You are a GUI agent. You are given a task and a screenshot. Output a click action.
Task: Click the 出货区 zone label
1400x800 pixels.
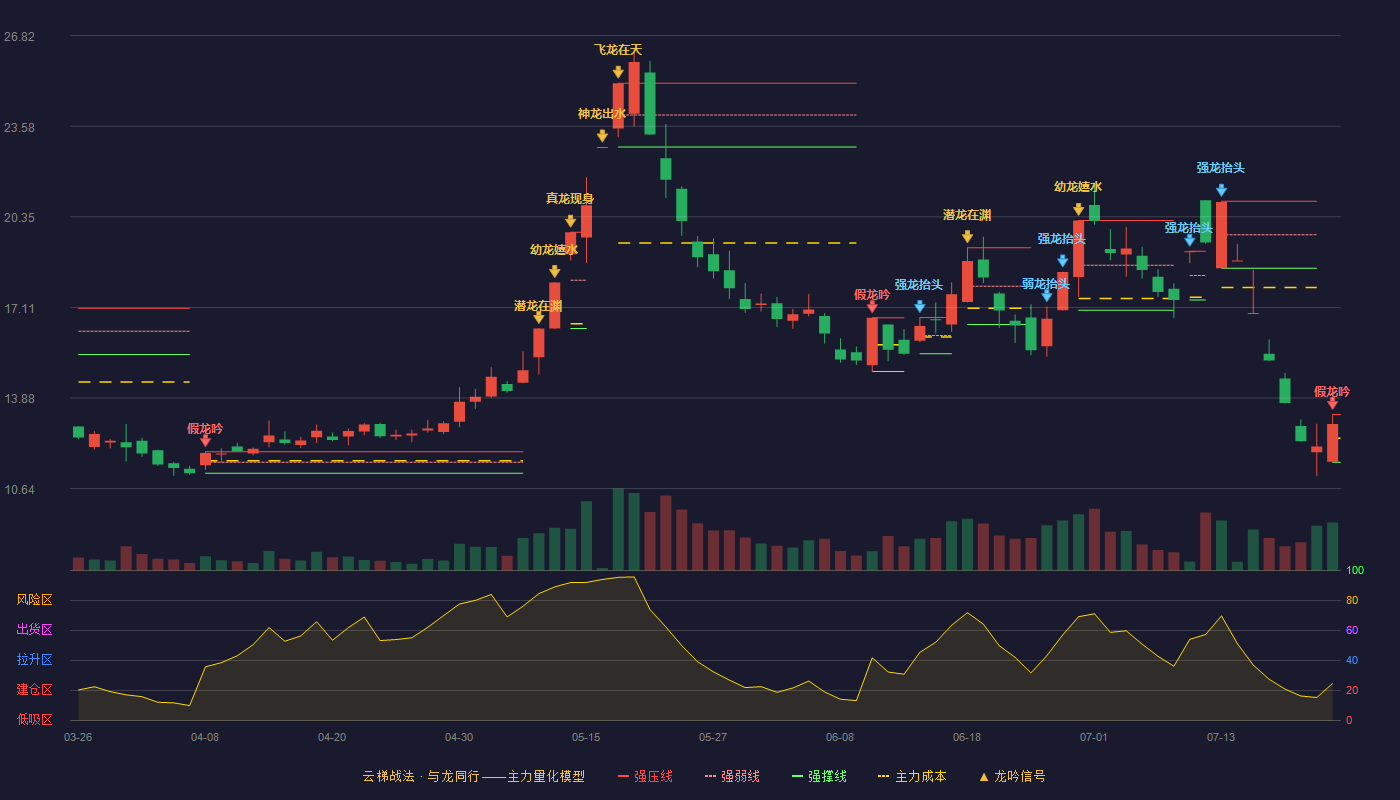[x=34, y=630]
